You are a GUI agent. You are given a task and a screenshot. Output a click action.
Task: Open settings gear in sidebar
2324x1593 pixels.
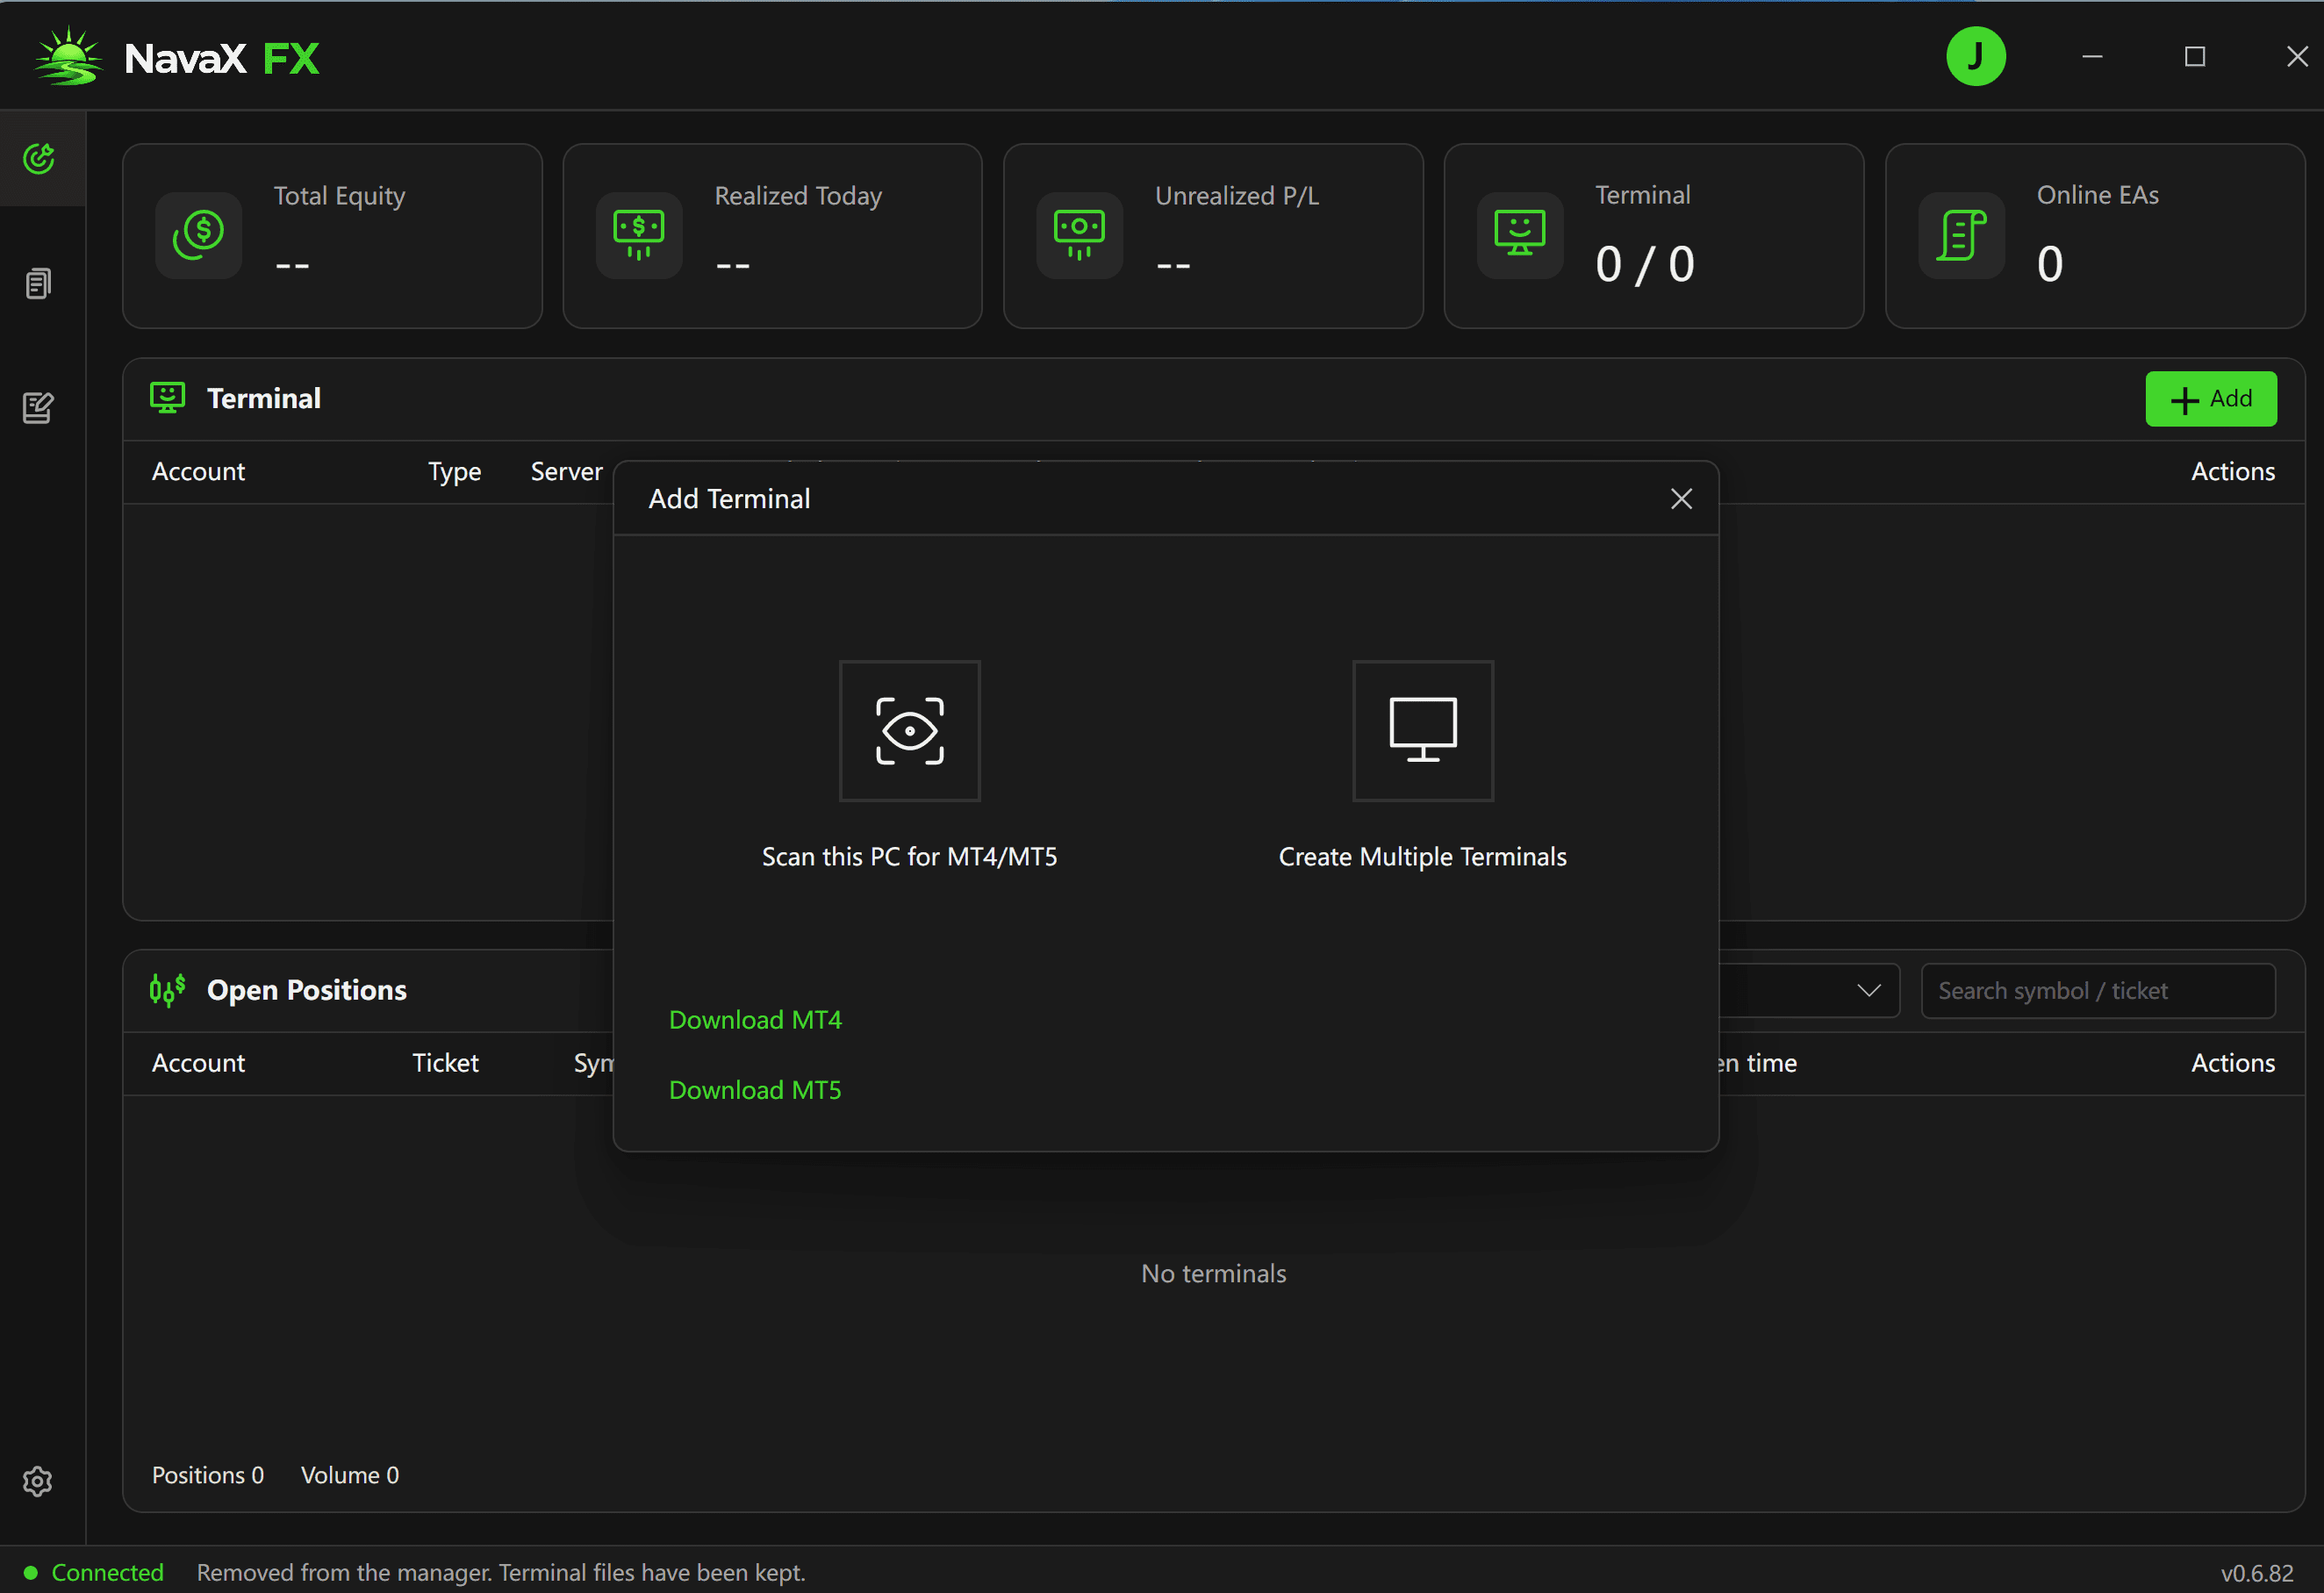[x=38, y=1481]
